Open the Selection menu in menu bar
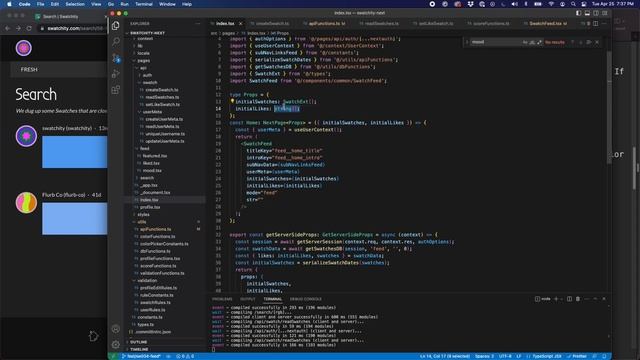The image size is (640, 360). click(x=75, y=4)
